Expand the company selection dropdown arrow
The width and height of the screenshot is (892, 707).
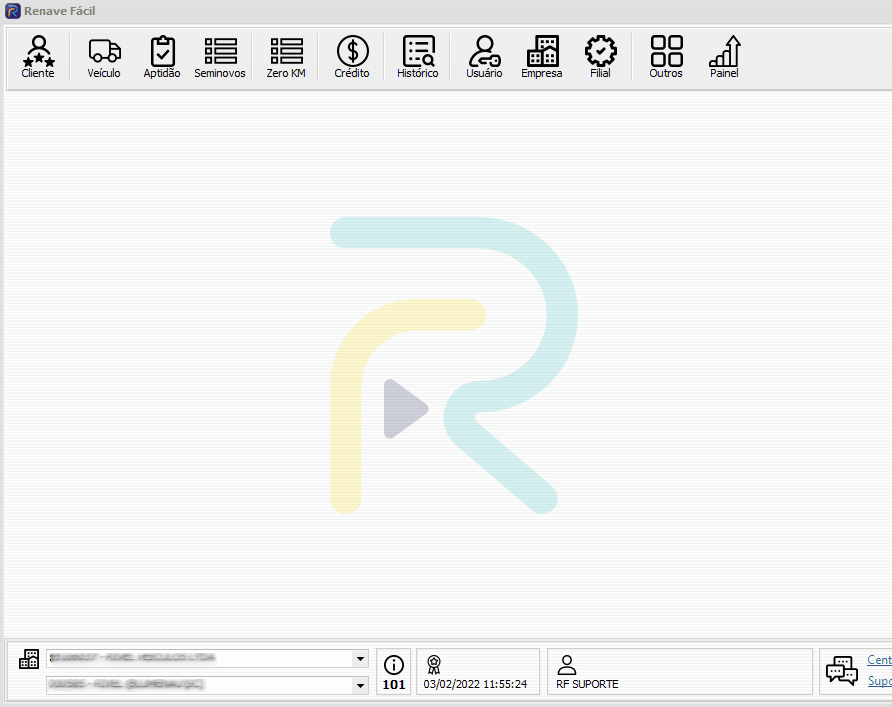point(360,659)
